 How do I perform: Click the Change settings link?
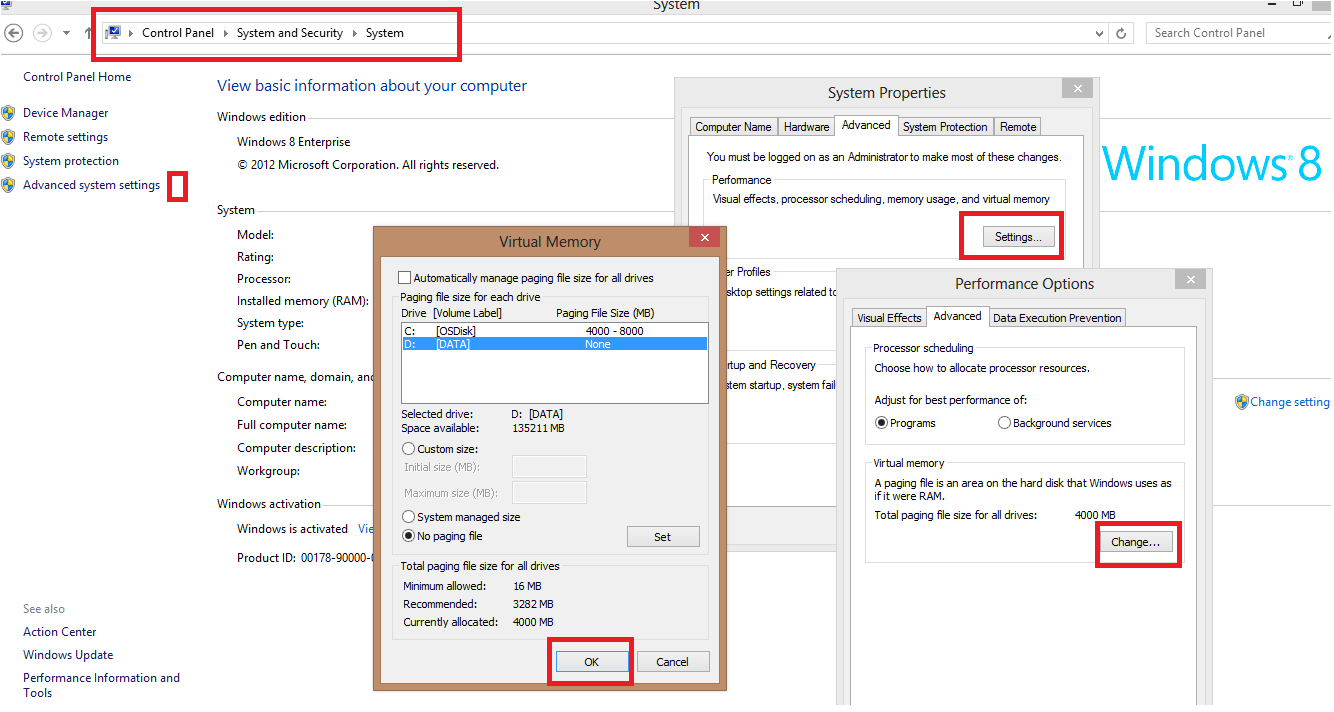click(x=1291, y=402)
